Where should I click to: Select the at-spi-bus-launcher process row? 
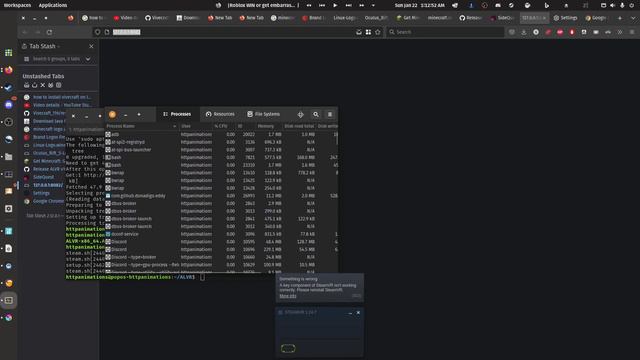pos(222,150)
